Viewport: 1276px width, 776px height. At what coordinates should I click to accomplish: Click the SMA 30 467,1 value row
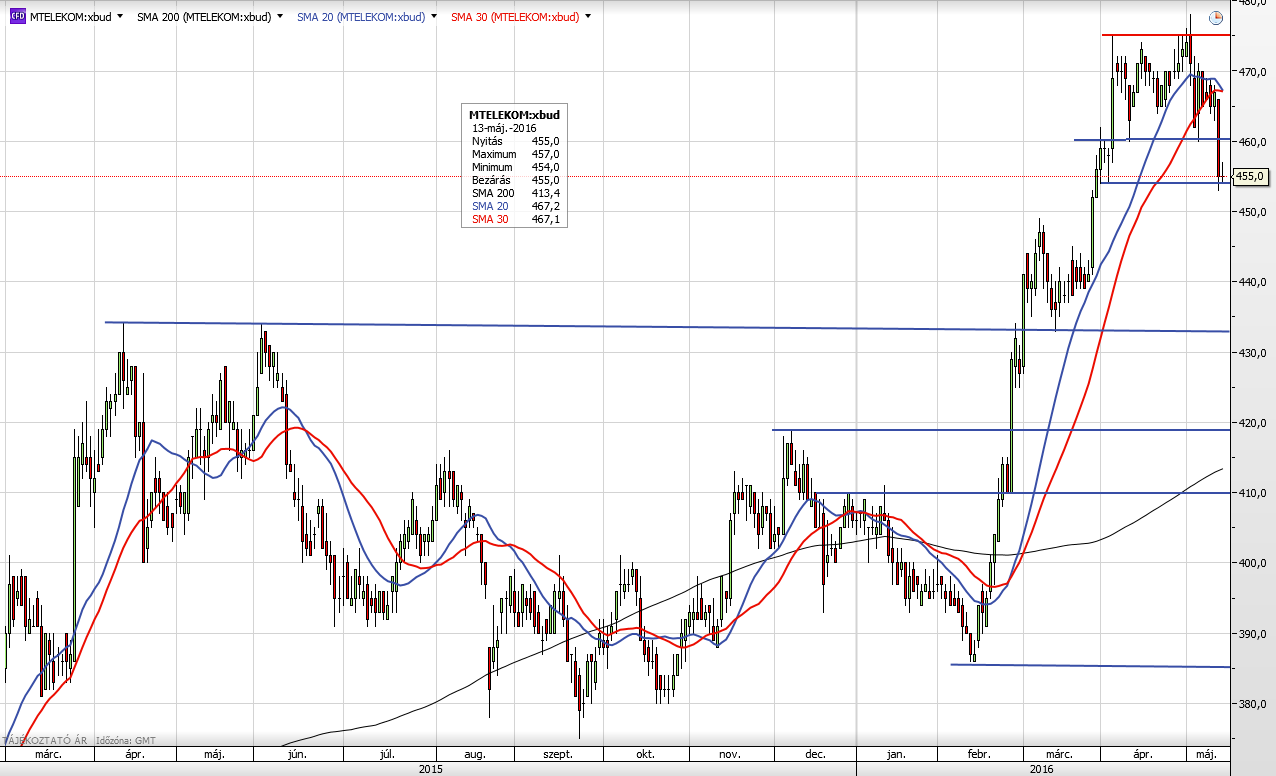(515, 219)
